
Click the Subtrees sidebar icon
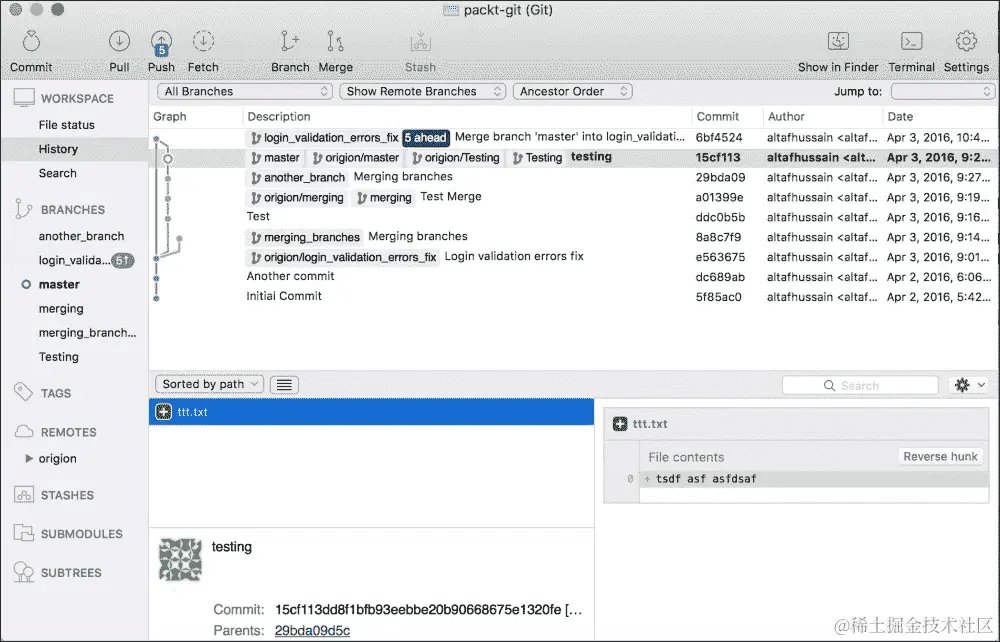[x=24, y=572]
